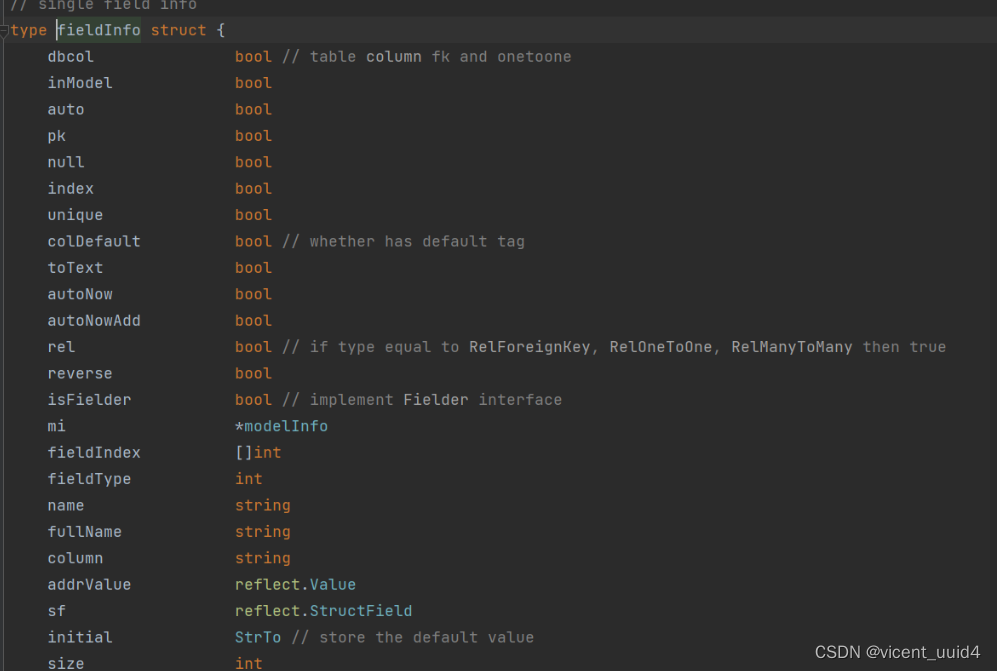Image resolution: width=997 pixels, height=671 pixels.
Task: Click the 'string' type of column field
Action: [x=263, y=558]
